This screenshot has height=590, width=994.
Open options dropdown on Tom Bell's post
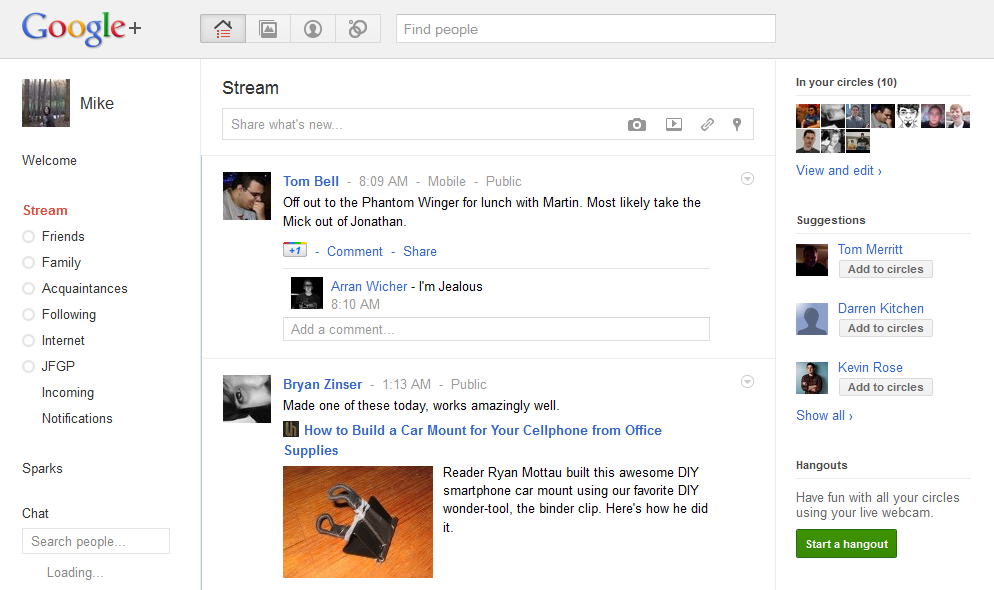(x=747, y=179)
